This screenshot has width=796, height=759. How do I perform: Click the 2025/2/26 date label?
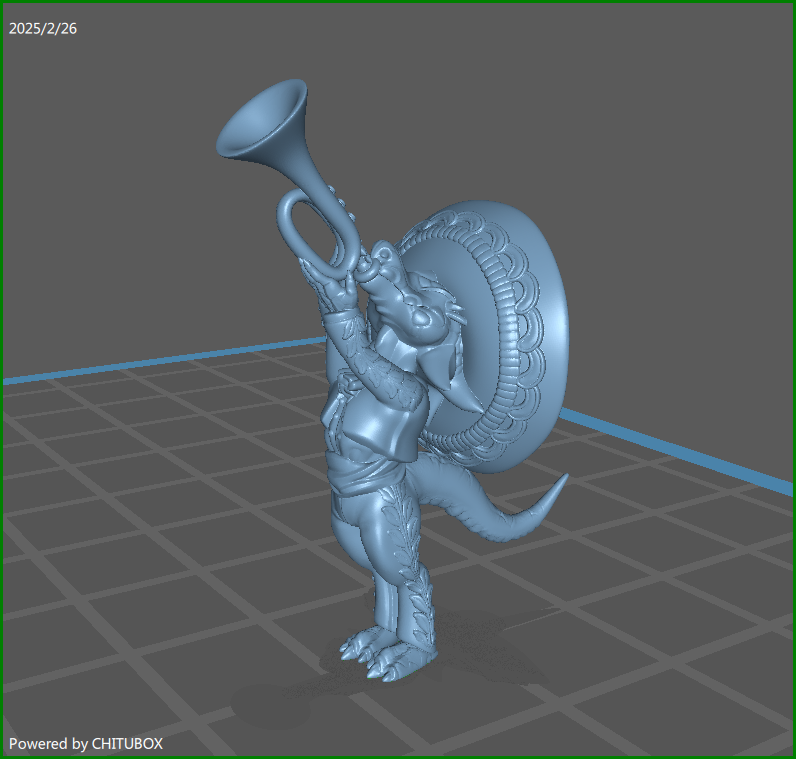coord(43,28)
